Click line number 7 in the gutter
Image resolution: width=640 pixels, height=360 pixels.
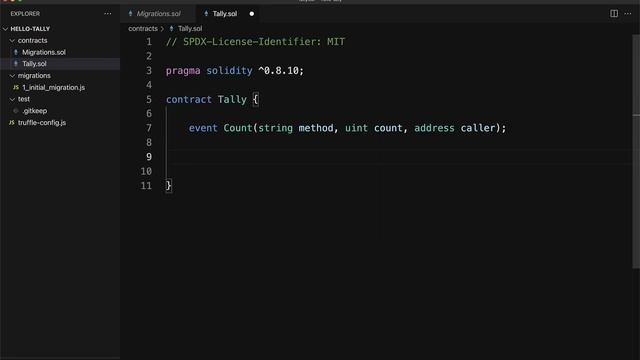coord(149,128)
